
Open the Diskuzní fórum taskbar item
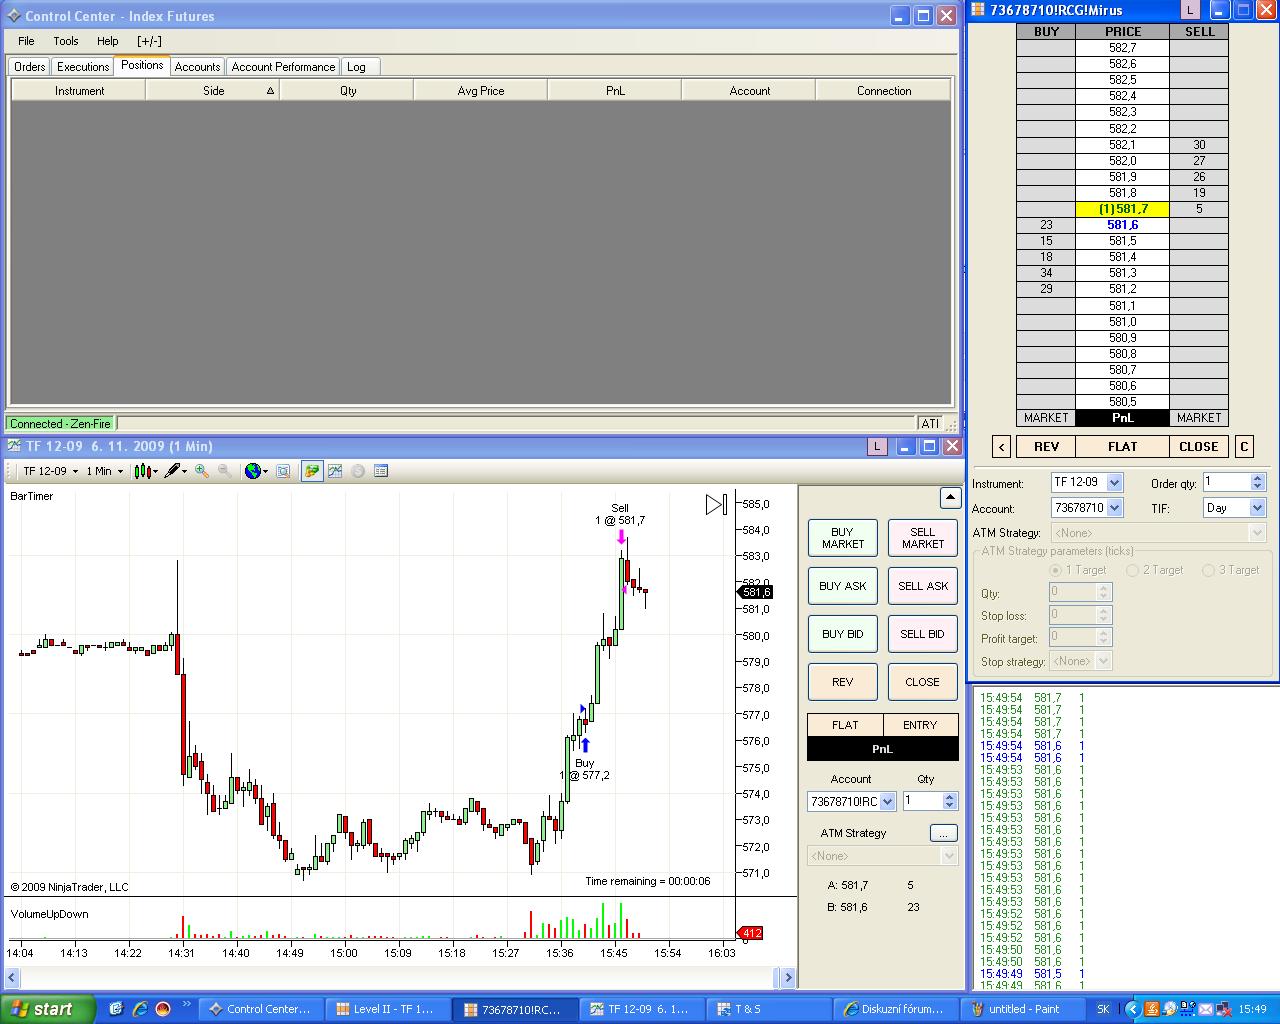(895, 1009)
